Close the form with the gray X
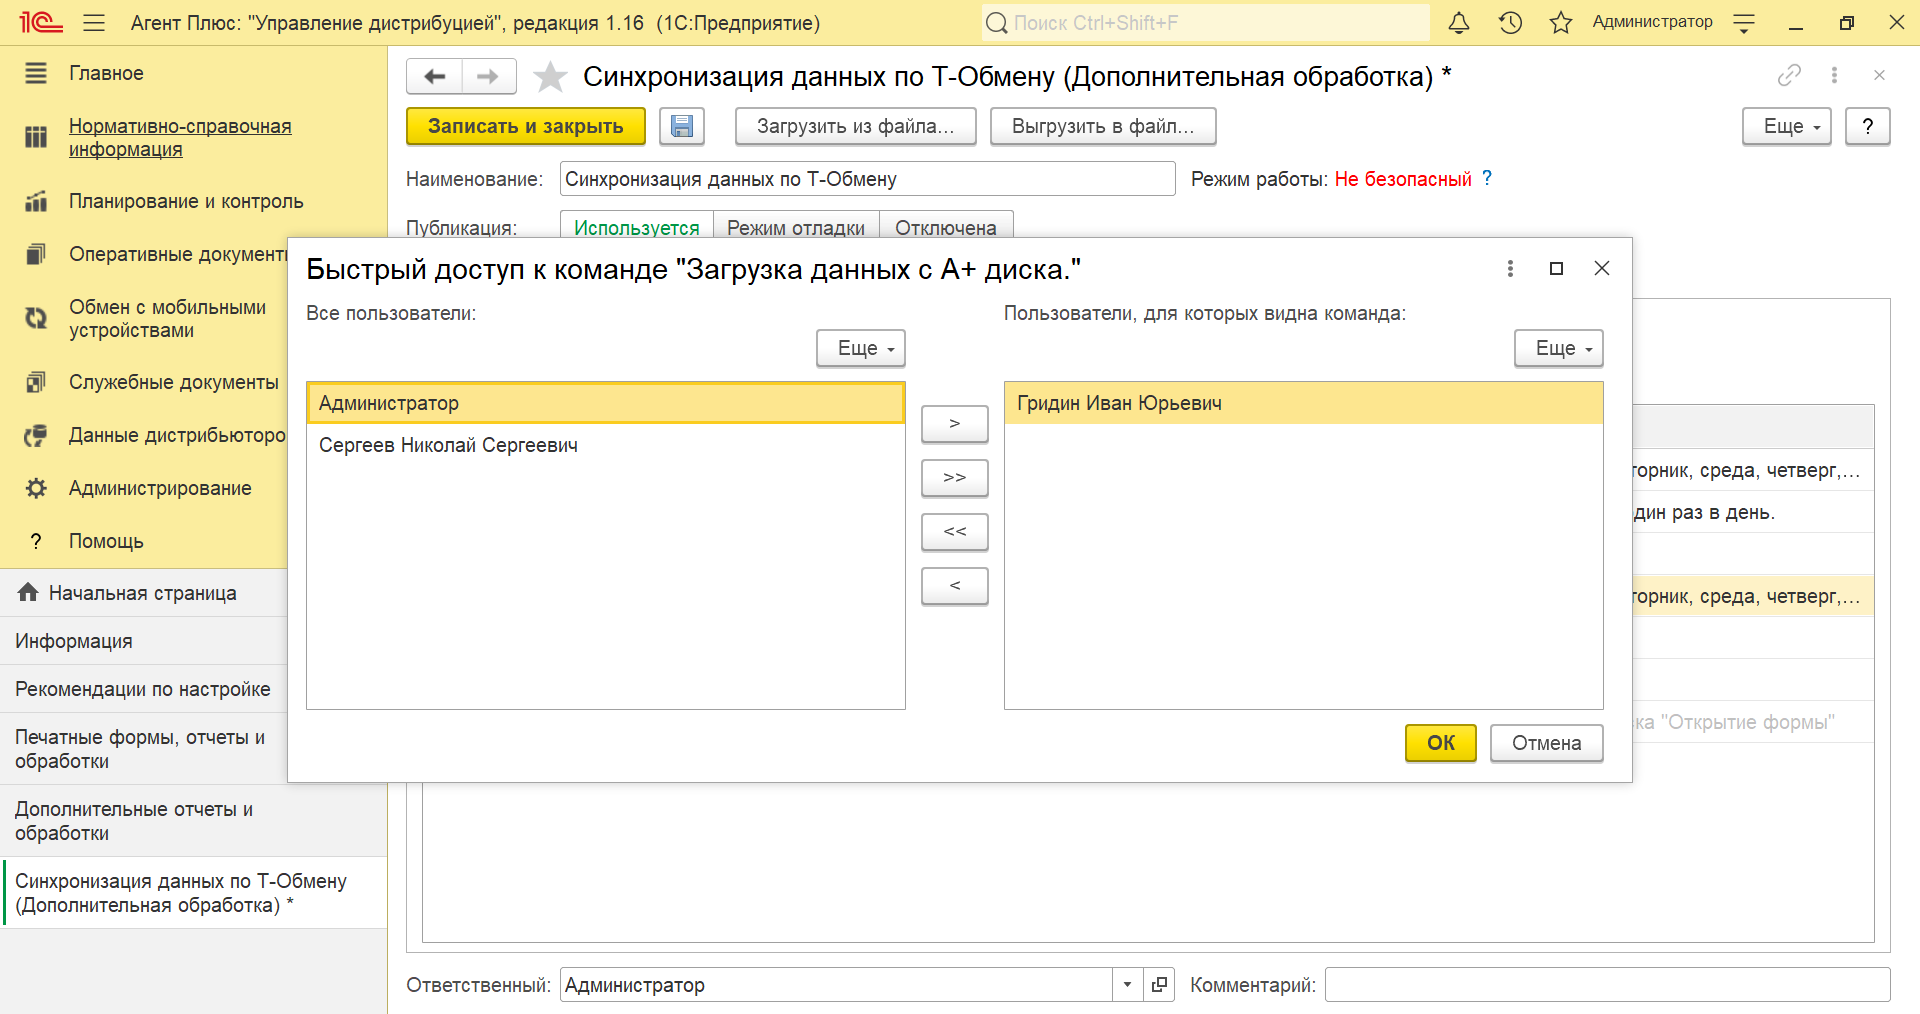The width and height of the screenshot is (1920, 1014). [x=1879, y=75]
